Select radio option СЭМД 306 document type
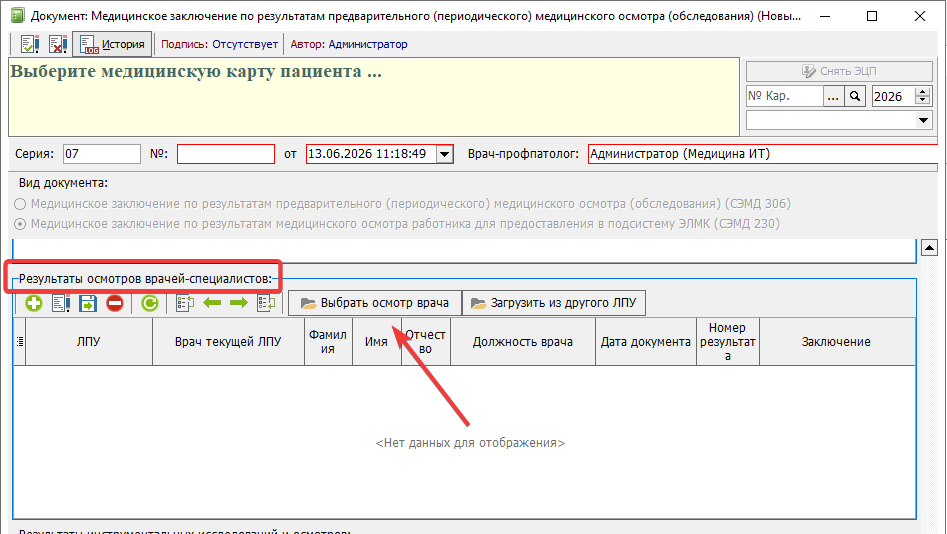The width and height of the screenshot is (947, 534). 20,204
